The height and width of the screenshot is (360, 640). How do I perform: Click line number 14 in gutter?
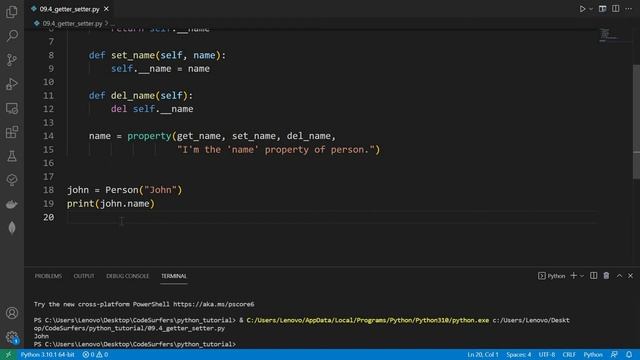pos(48,136)
